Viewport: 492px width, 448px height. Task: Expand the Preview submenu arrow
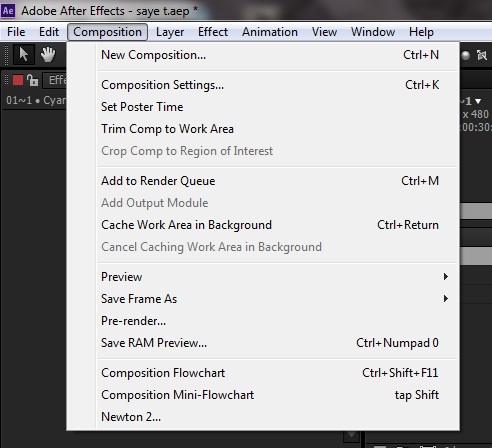(x=446, y=277)
